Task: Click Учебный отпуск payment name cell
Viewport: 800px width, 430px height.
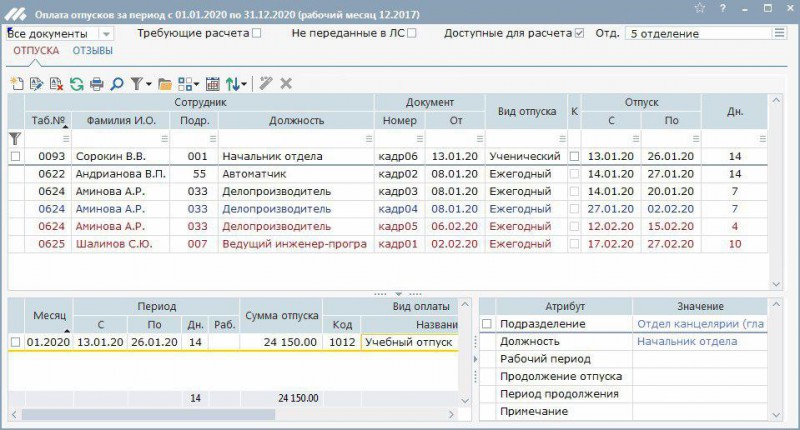Action: click(409, 342)
